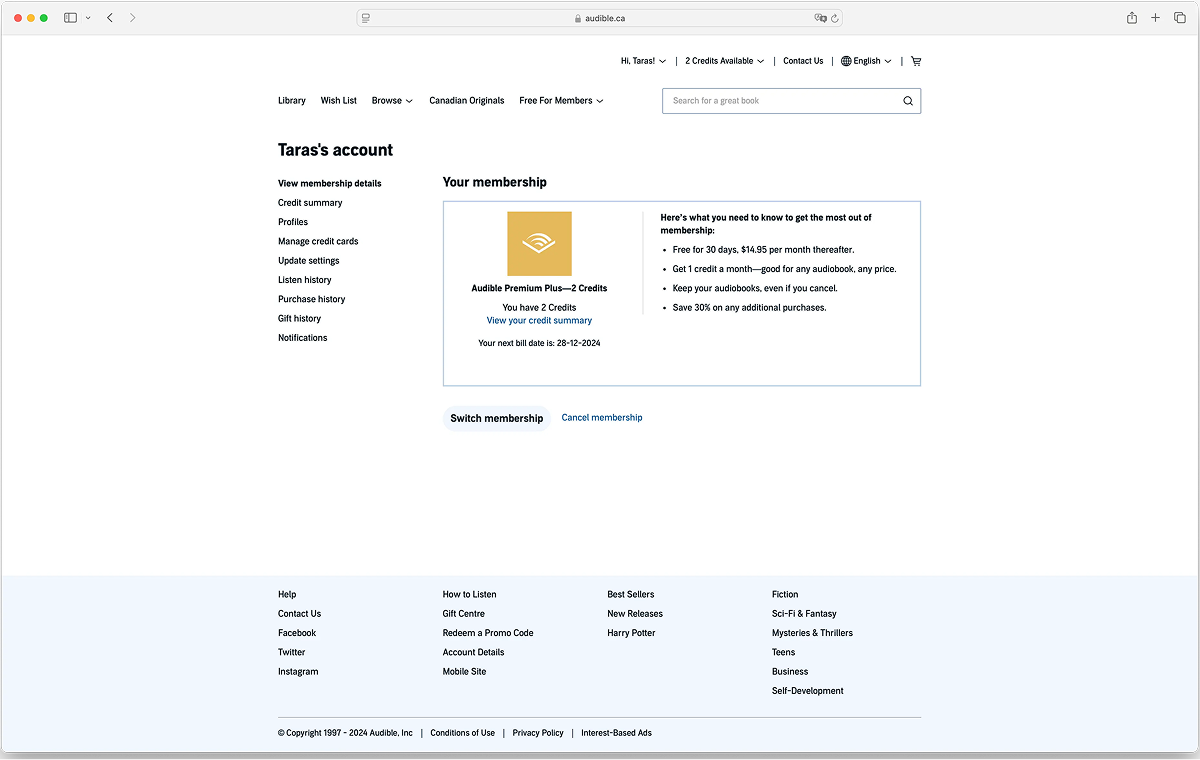Expand the Browse menu
The width and height of the screenshot is (1200, 760).
click(392, 101)
